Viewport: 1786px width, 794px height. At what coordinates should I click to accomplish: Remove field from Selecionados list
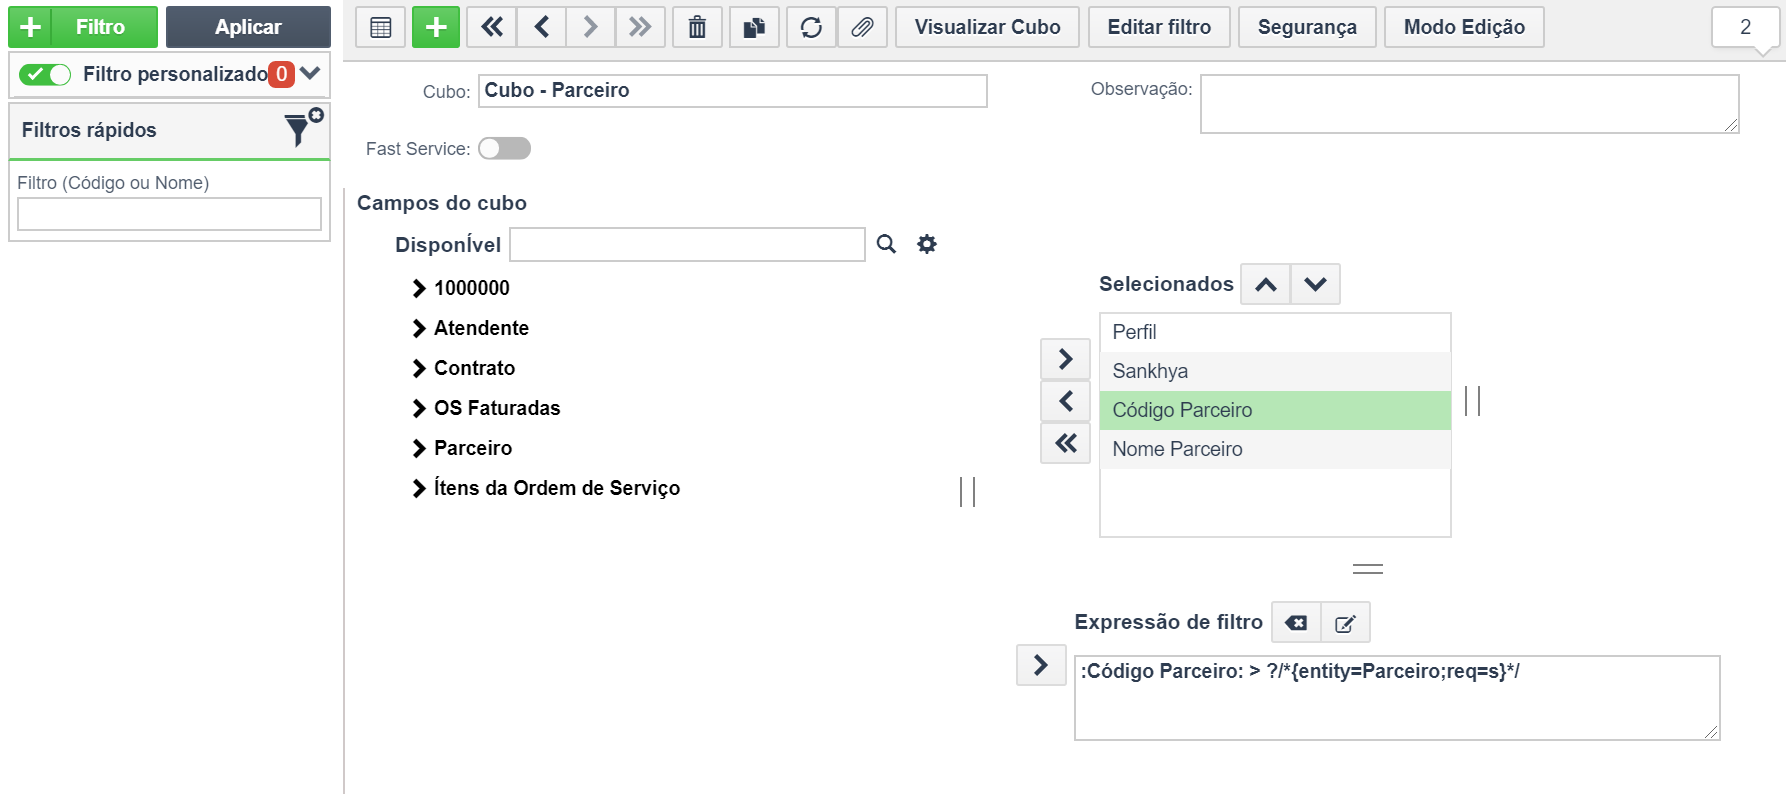point(1066,401)
